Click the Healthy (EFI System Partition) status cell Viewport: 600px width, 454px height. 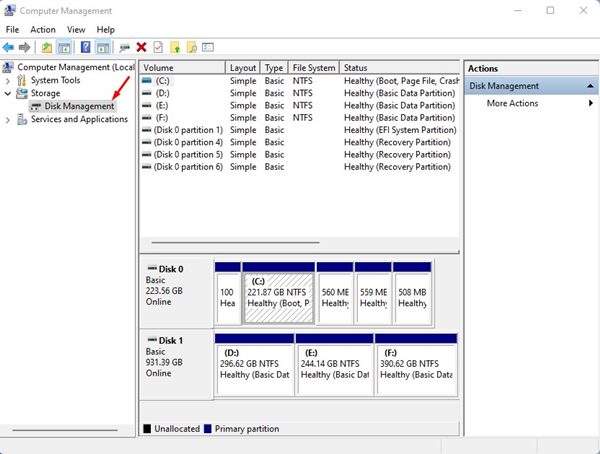(x=400, y=130)
